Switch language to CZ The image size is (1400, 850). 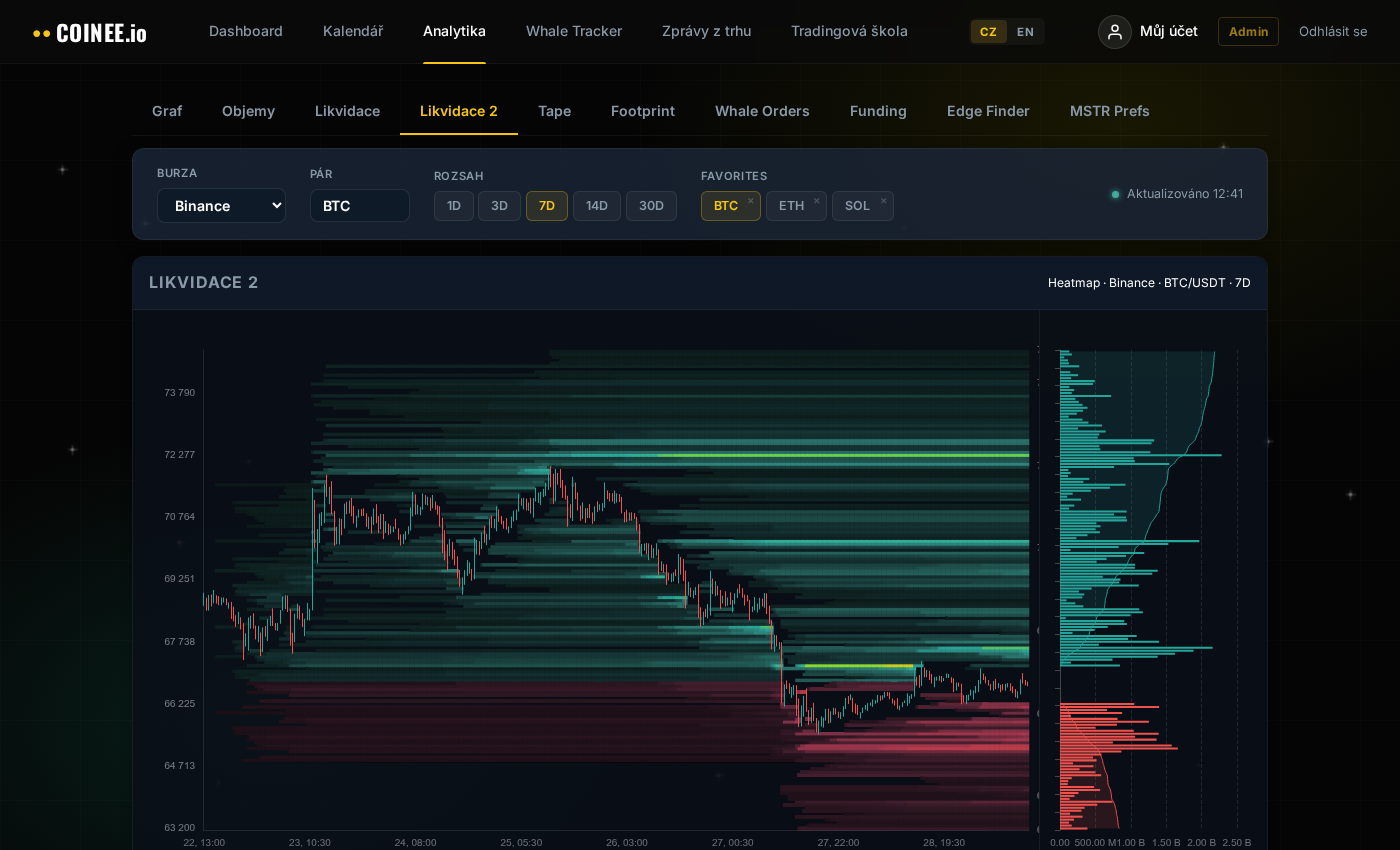point(988,32)
